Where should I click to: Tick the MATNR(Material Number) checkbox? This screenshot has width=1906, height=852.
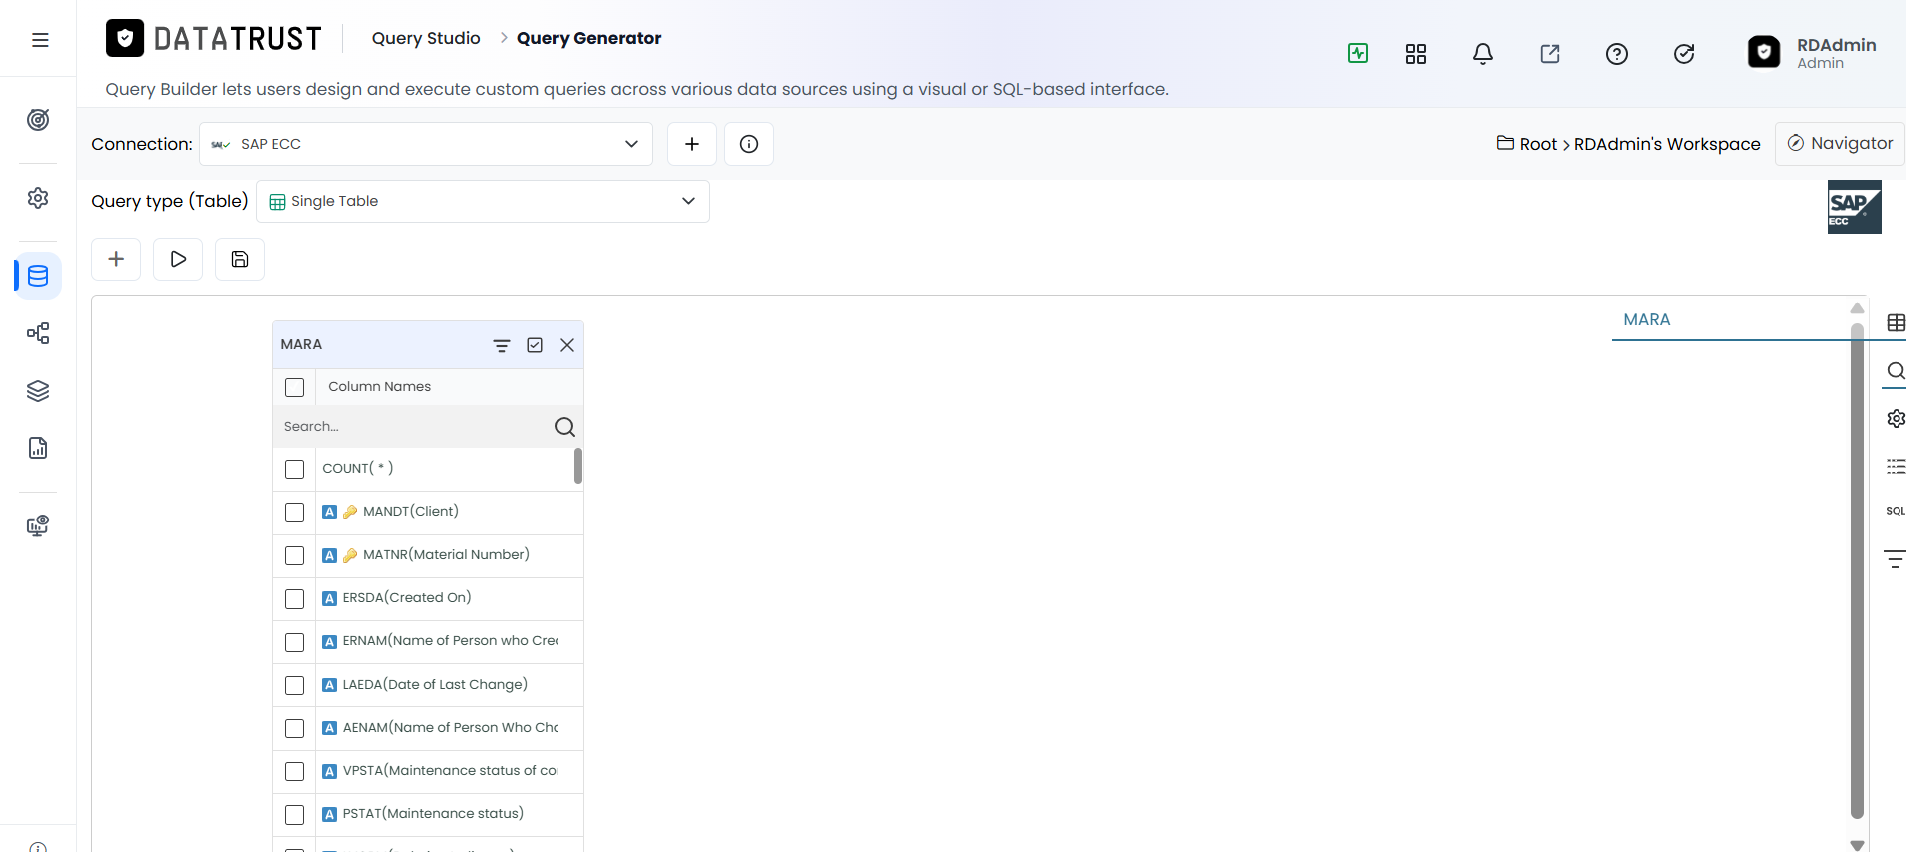click(294, 555)
